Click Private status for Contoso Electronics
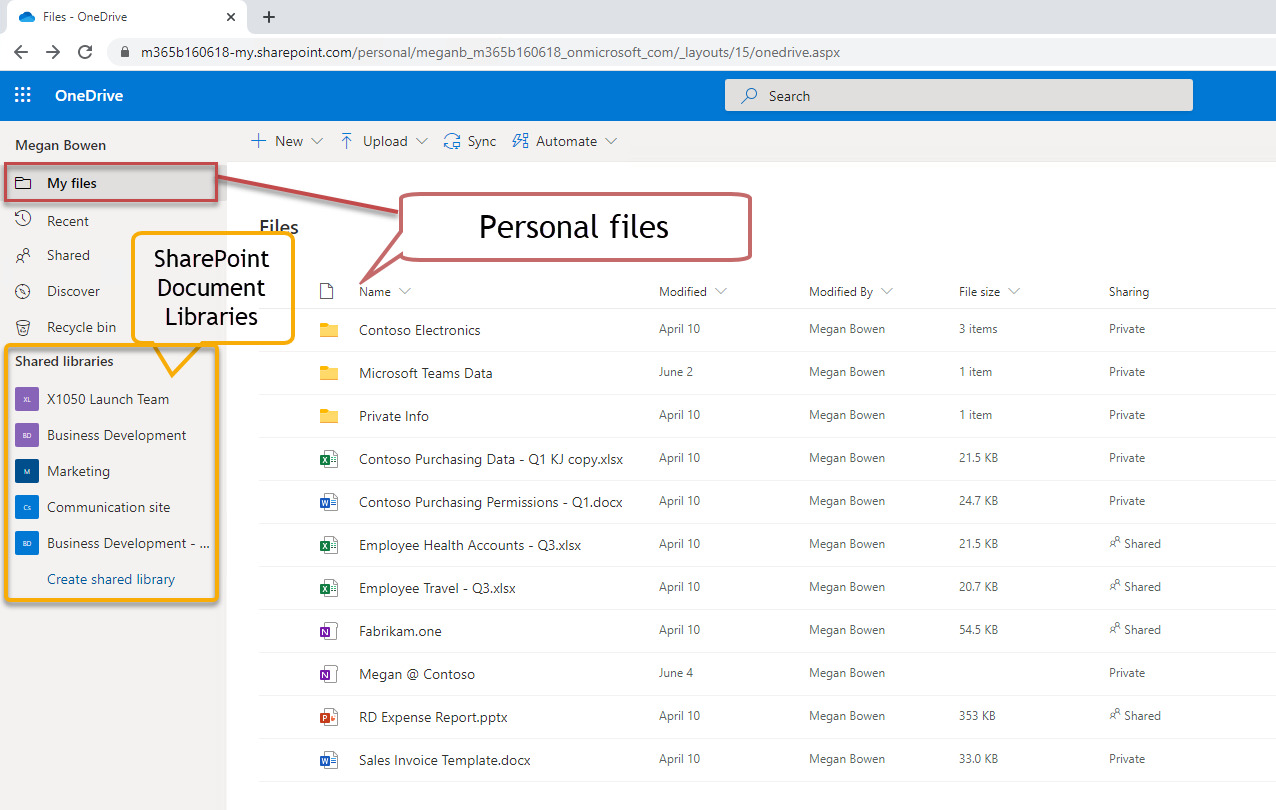 coord(1127,329)
